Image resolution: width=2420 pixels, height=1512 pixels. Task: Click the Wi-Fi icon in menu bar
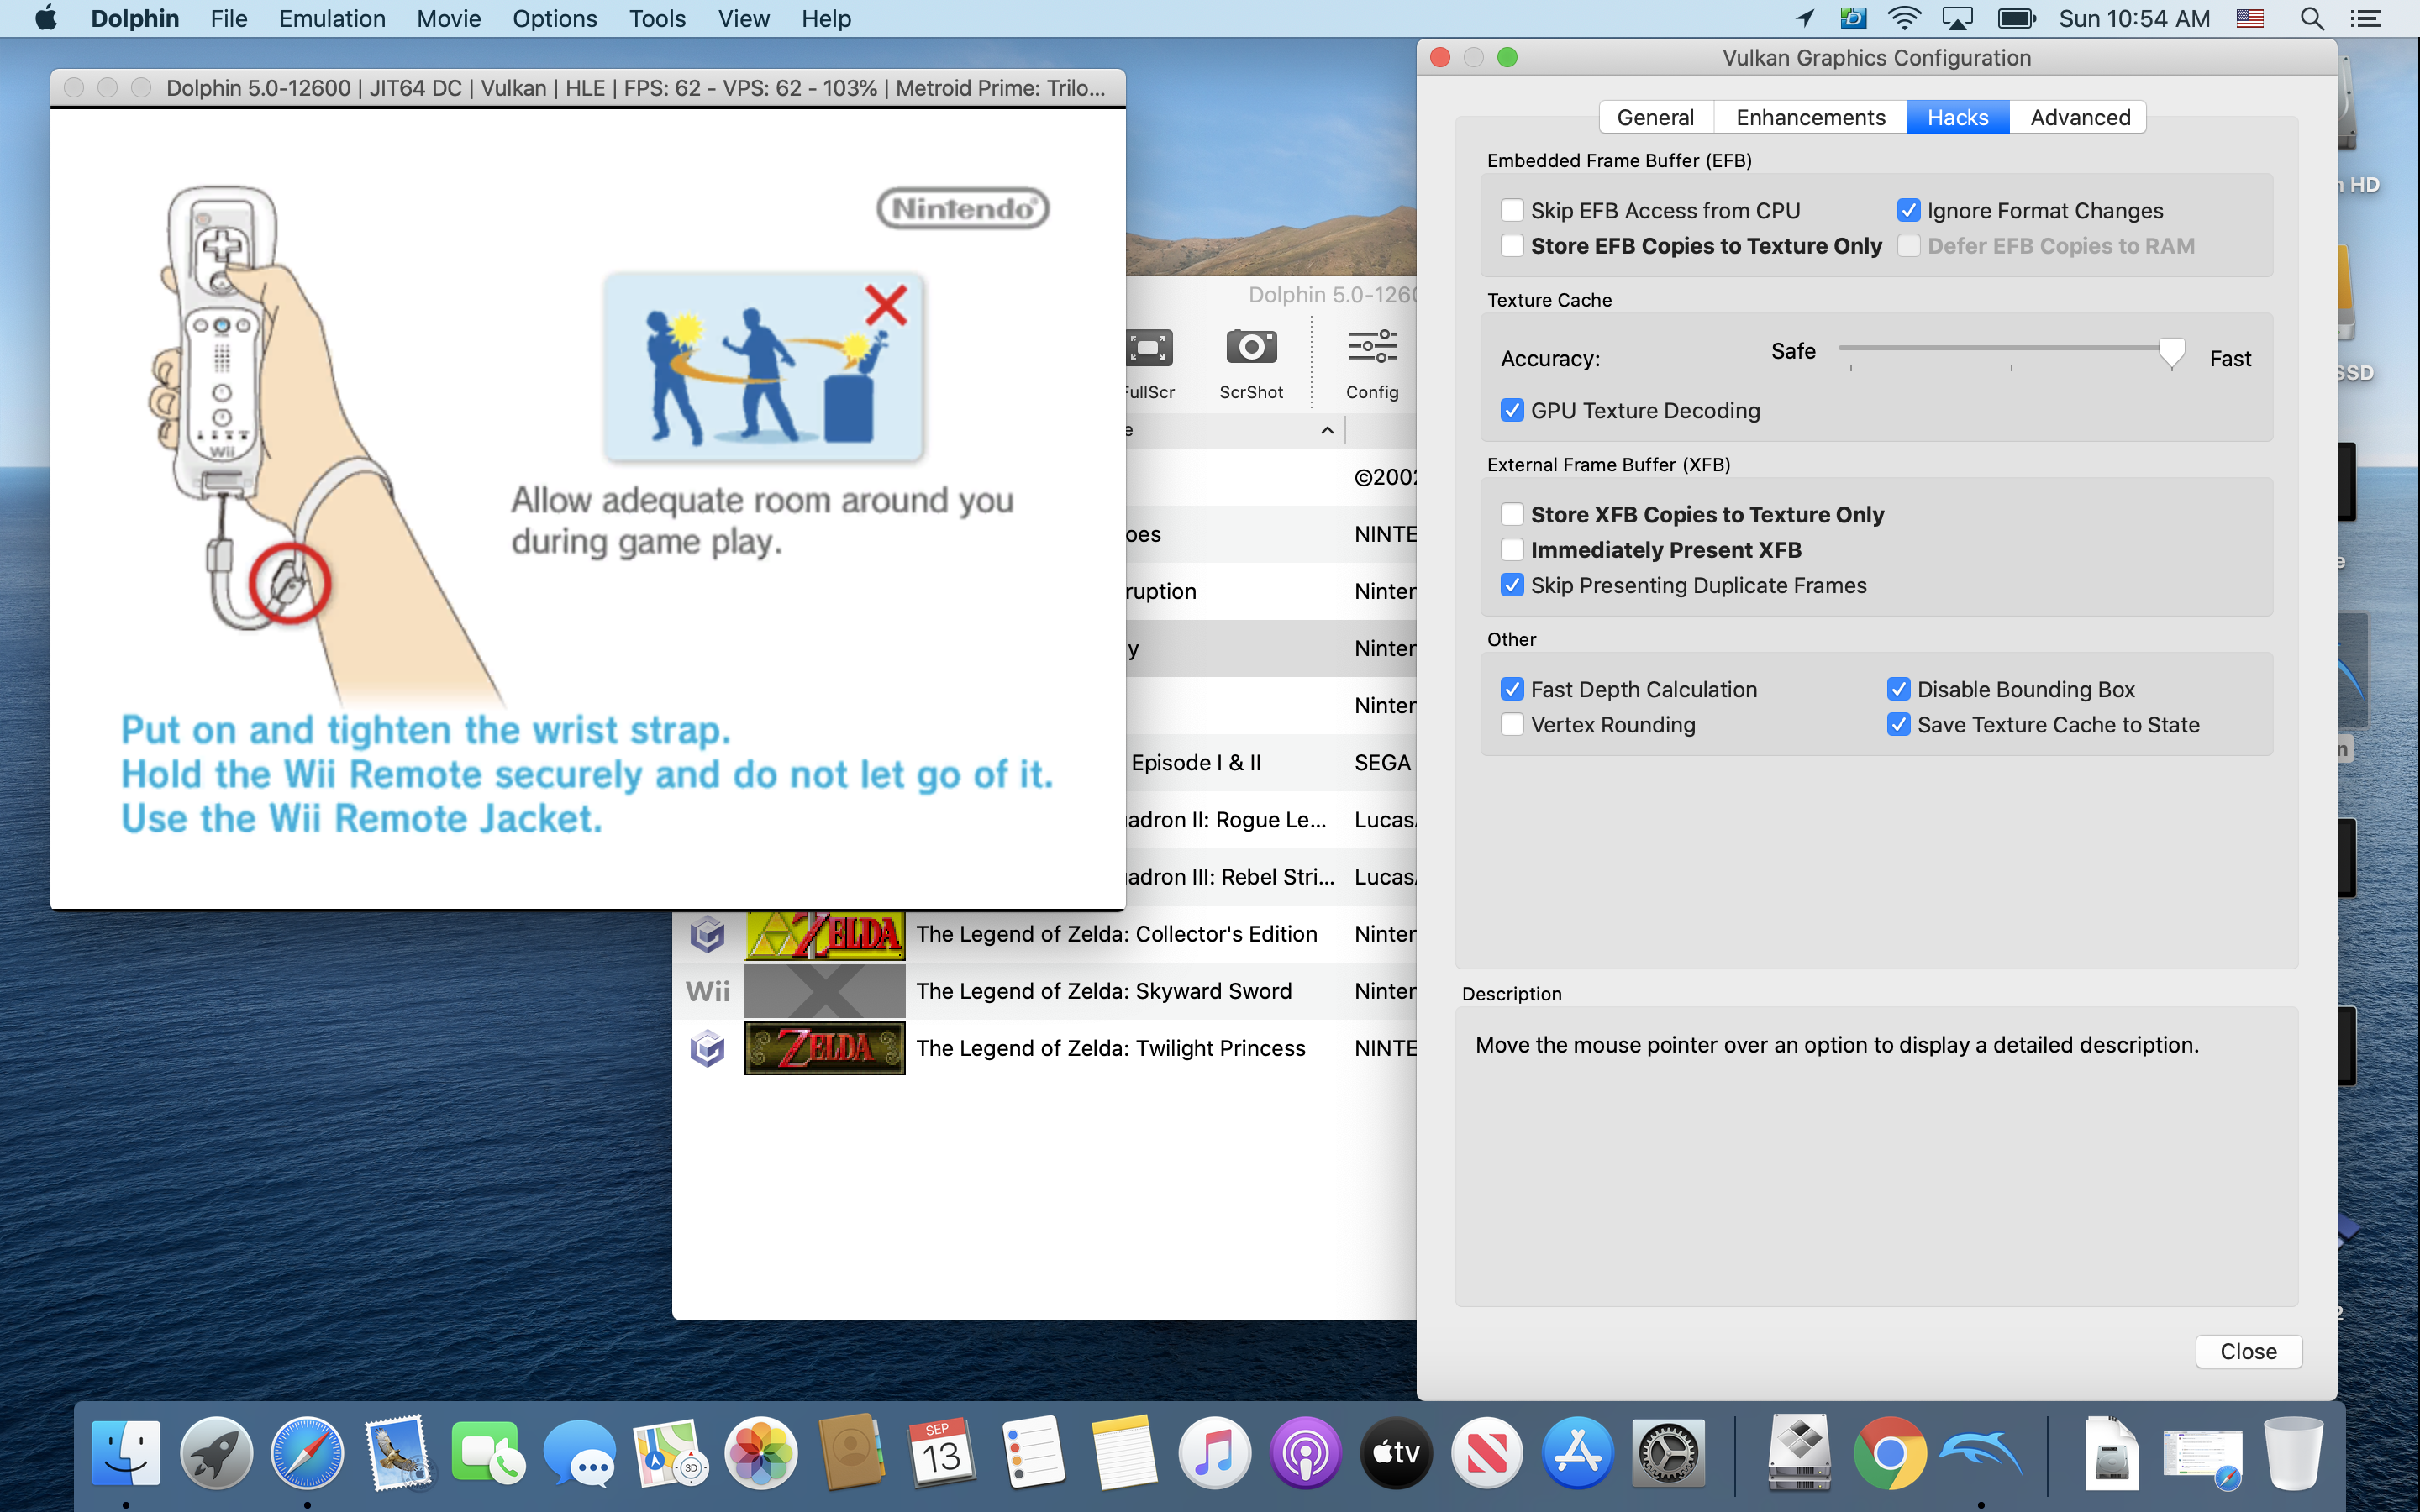click(x=1904, y=18)
